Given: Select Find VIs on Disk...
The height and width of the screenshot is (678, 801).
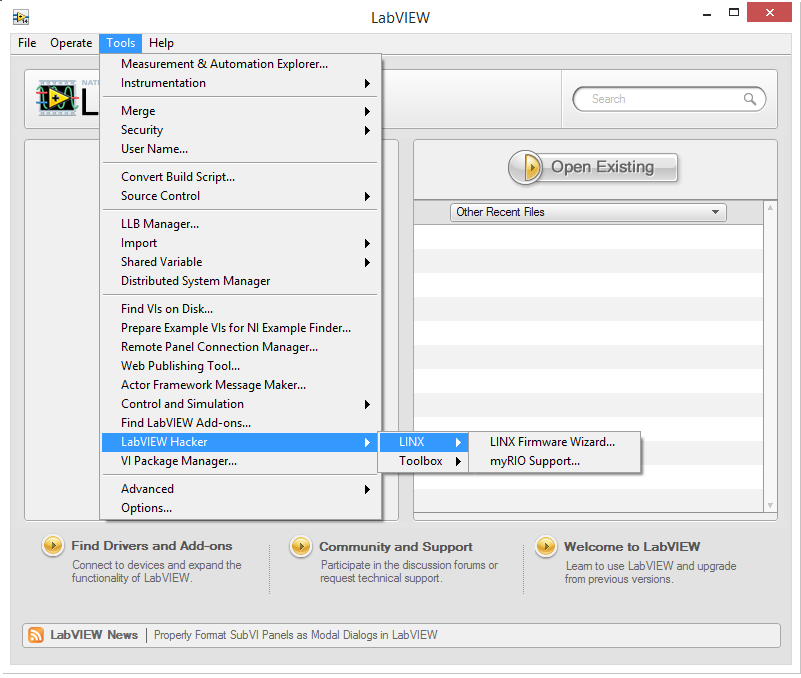Looking at the screenshot, I should click(x=240, y=309).
